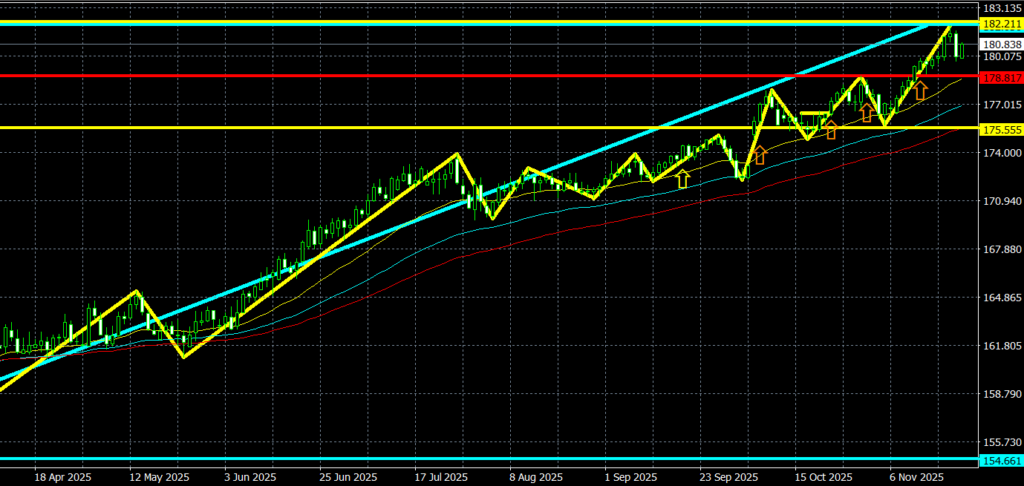Select the yellow 175.555 price label
Screen dimensions: 1024x486
tap(1001, 129)
